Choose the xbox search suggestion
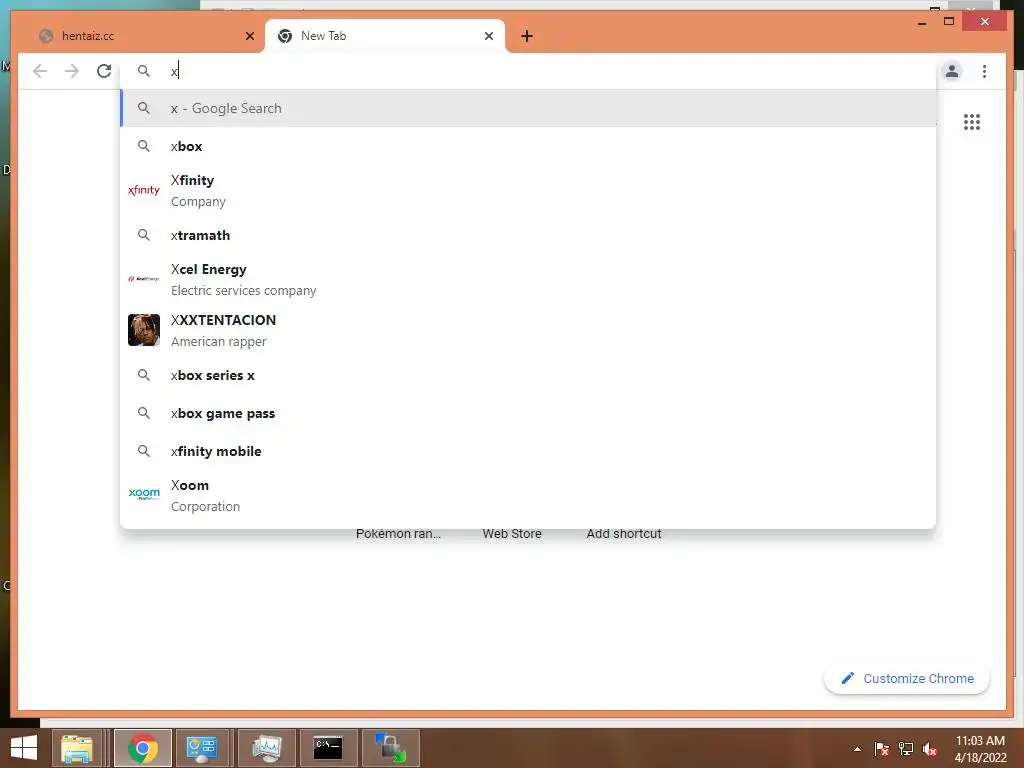The height and width of the screenshot is (768, 1024). (x=528, y=146)
